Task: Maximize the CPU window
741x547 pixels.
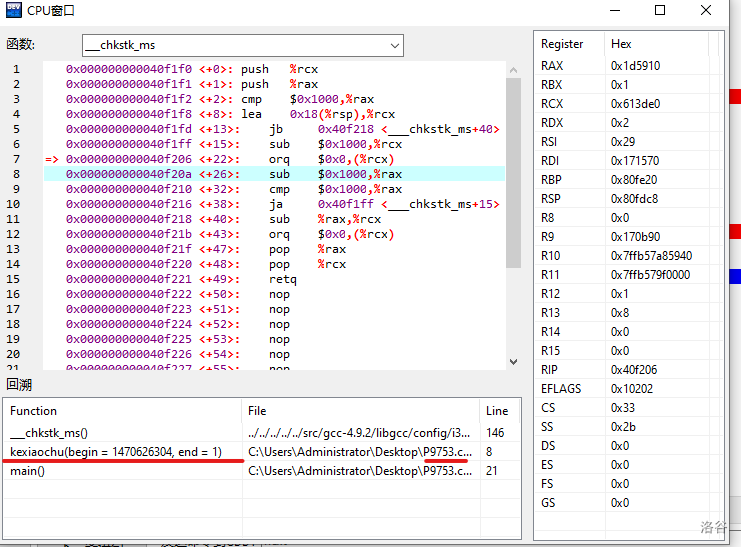Action: (660, 11)
